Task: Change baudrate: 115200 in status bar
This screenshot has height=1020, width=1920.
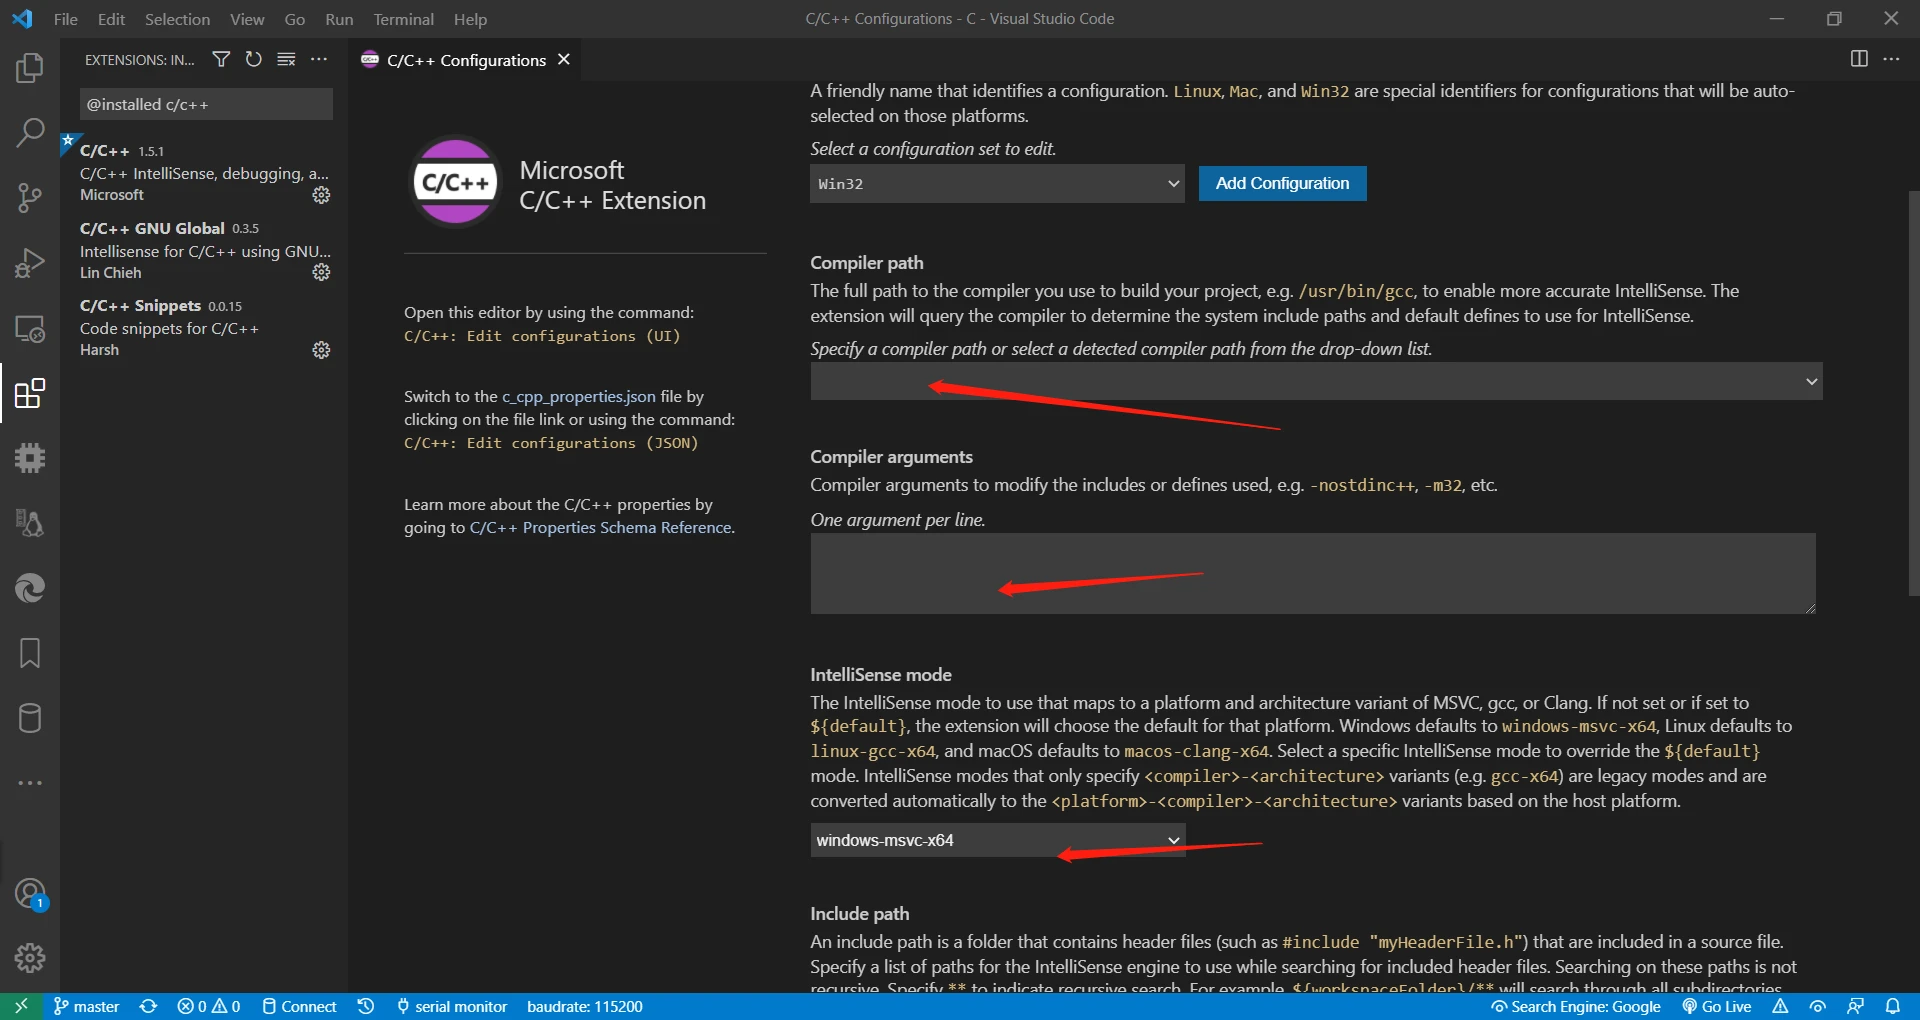Action: click(585, 1006)
